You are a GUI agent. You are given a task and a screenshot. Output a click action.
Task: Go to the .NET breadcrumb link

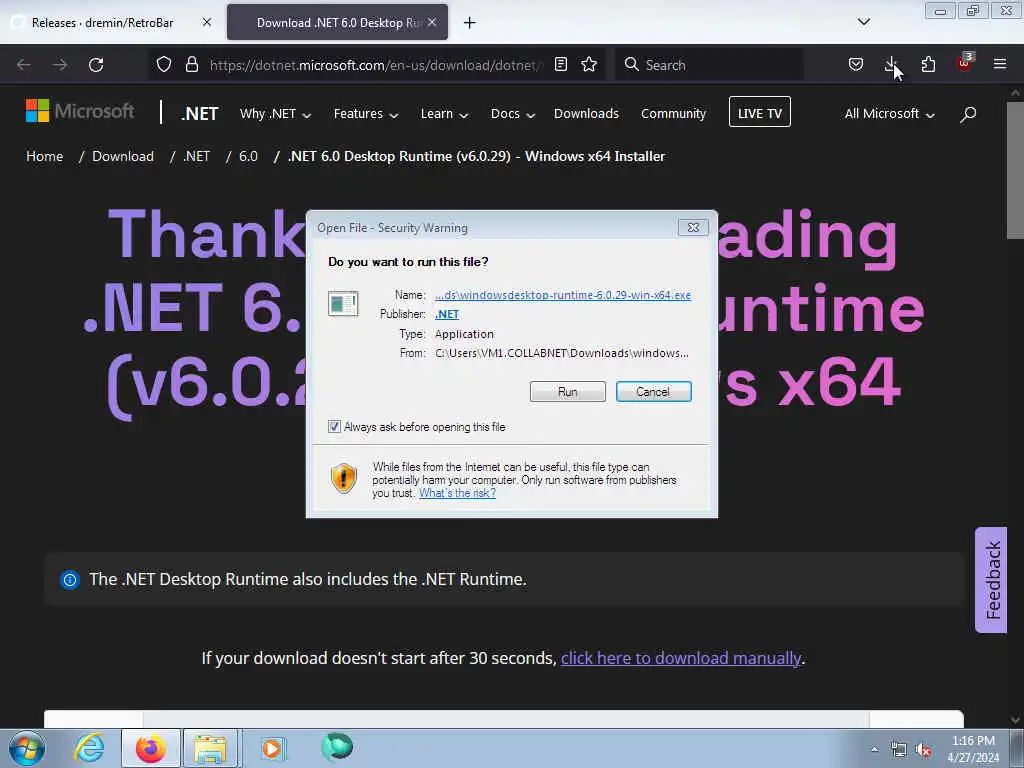point(197,156)
